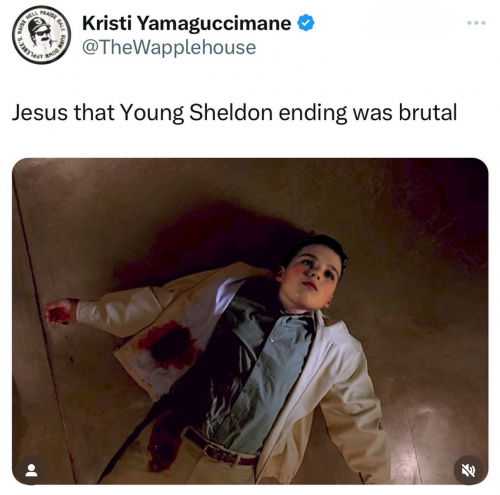Show people tagged in the video
Screen dimensions: 500x495
click(31, 470)
